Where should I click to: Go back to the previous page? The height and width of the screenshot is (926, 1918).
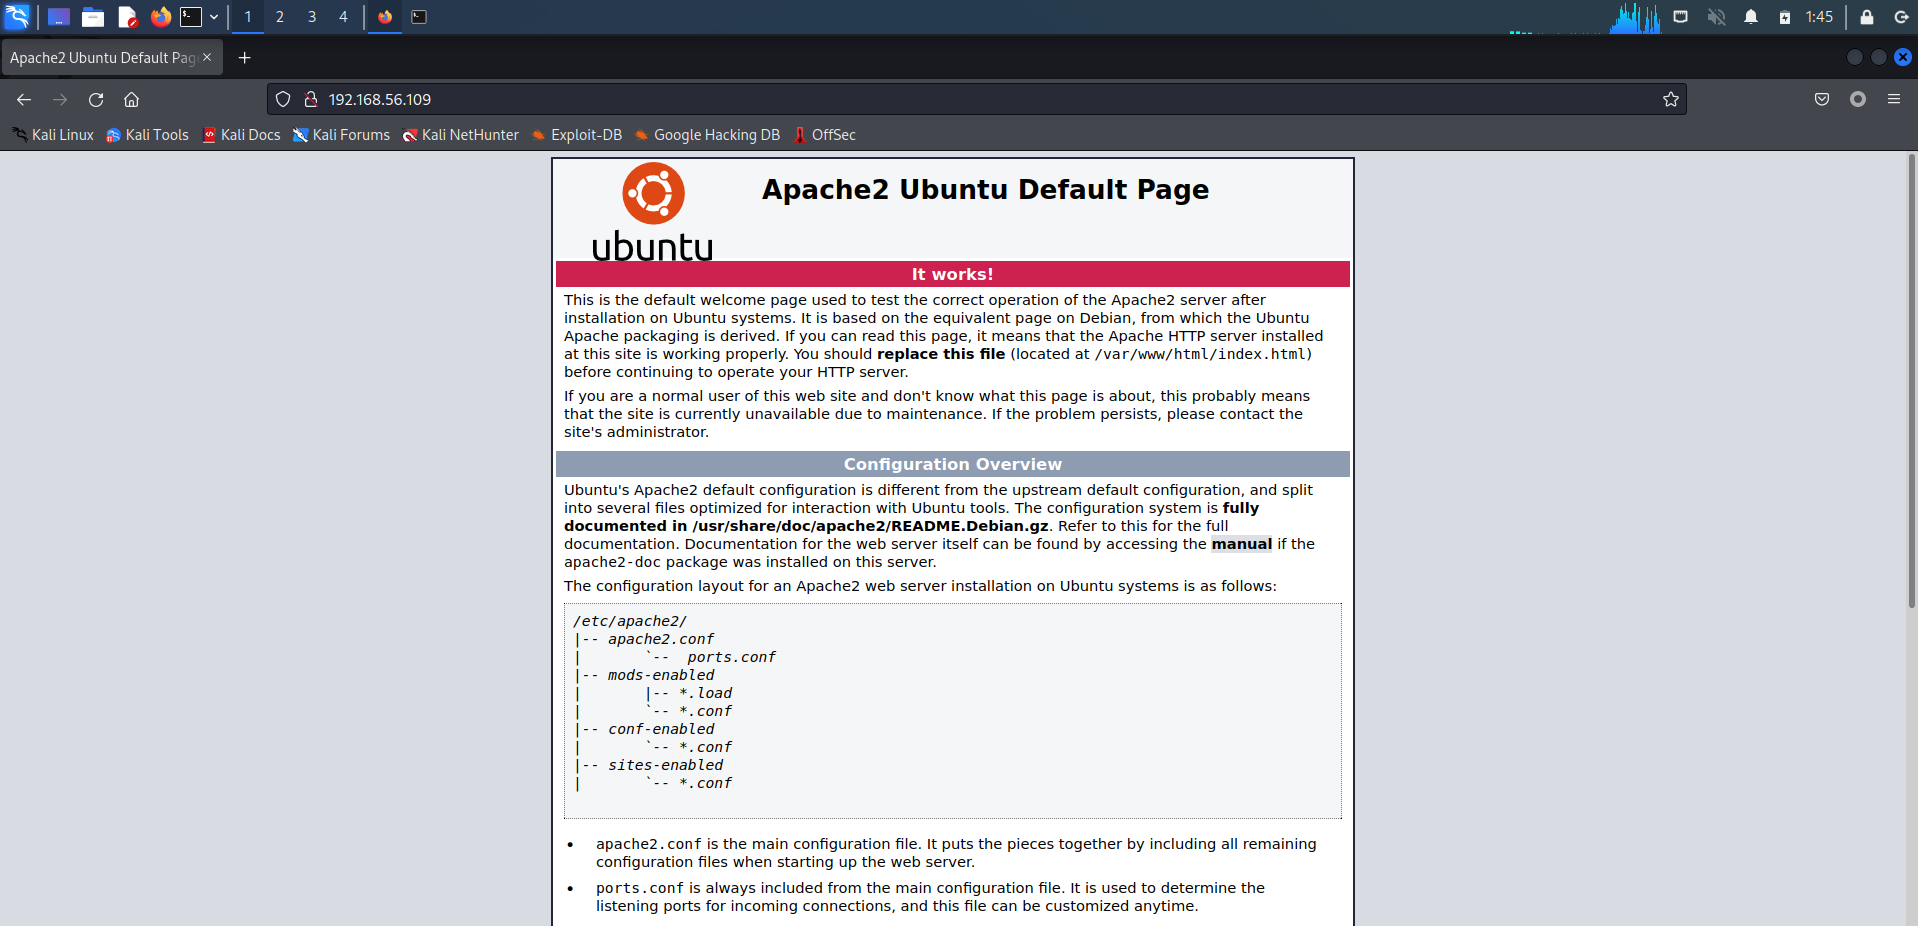(24, 99)
